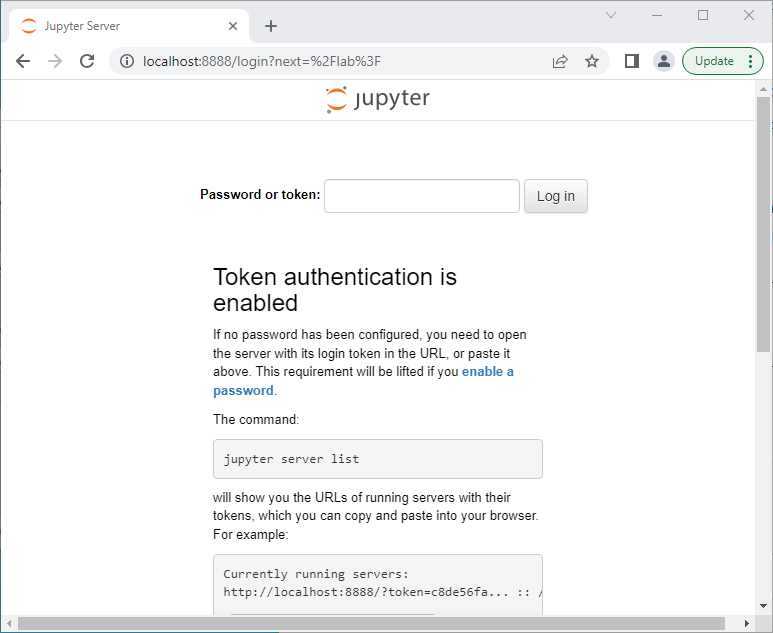773x633 pixels.
Task: Share this page via share icon
Action: click(x=560, y=61)
